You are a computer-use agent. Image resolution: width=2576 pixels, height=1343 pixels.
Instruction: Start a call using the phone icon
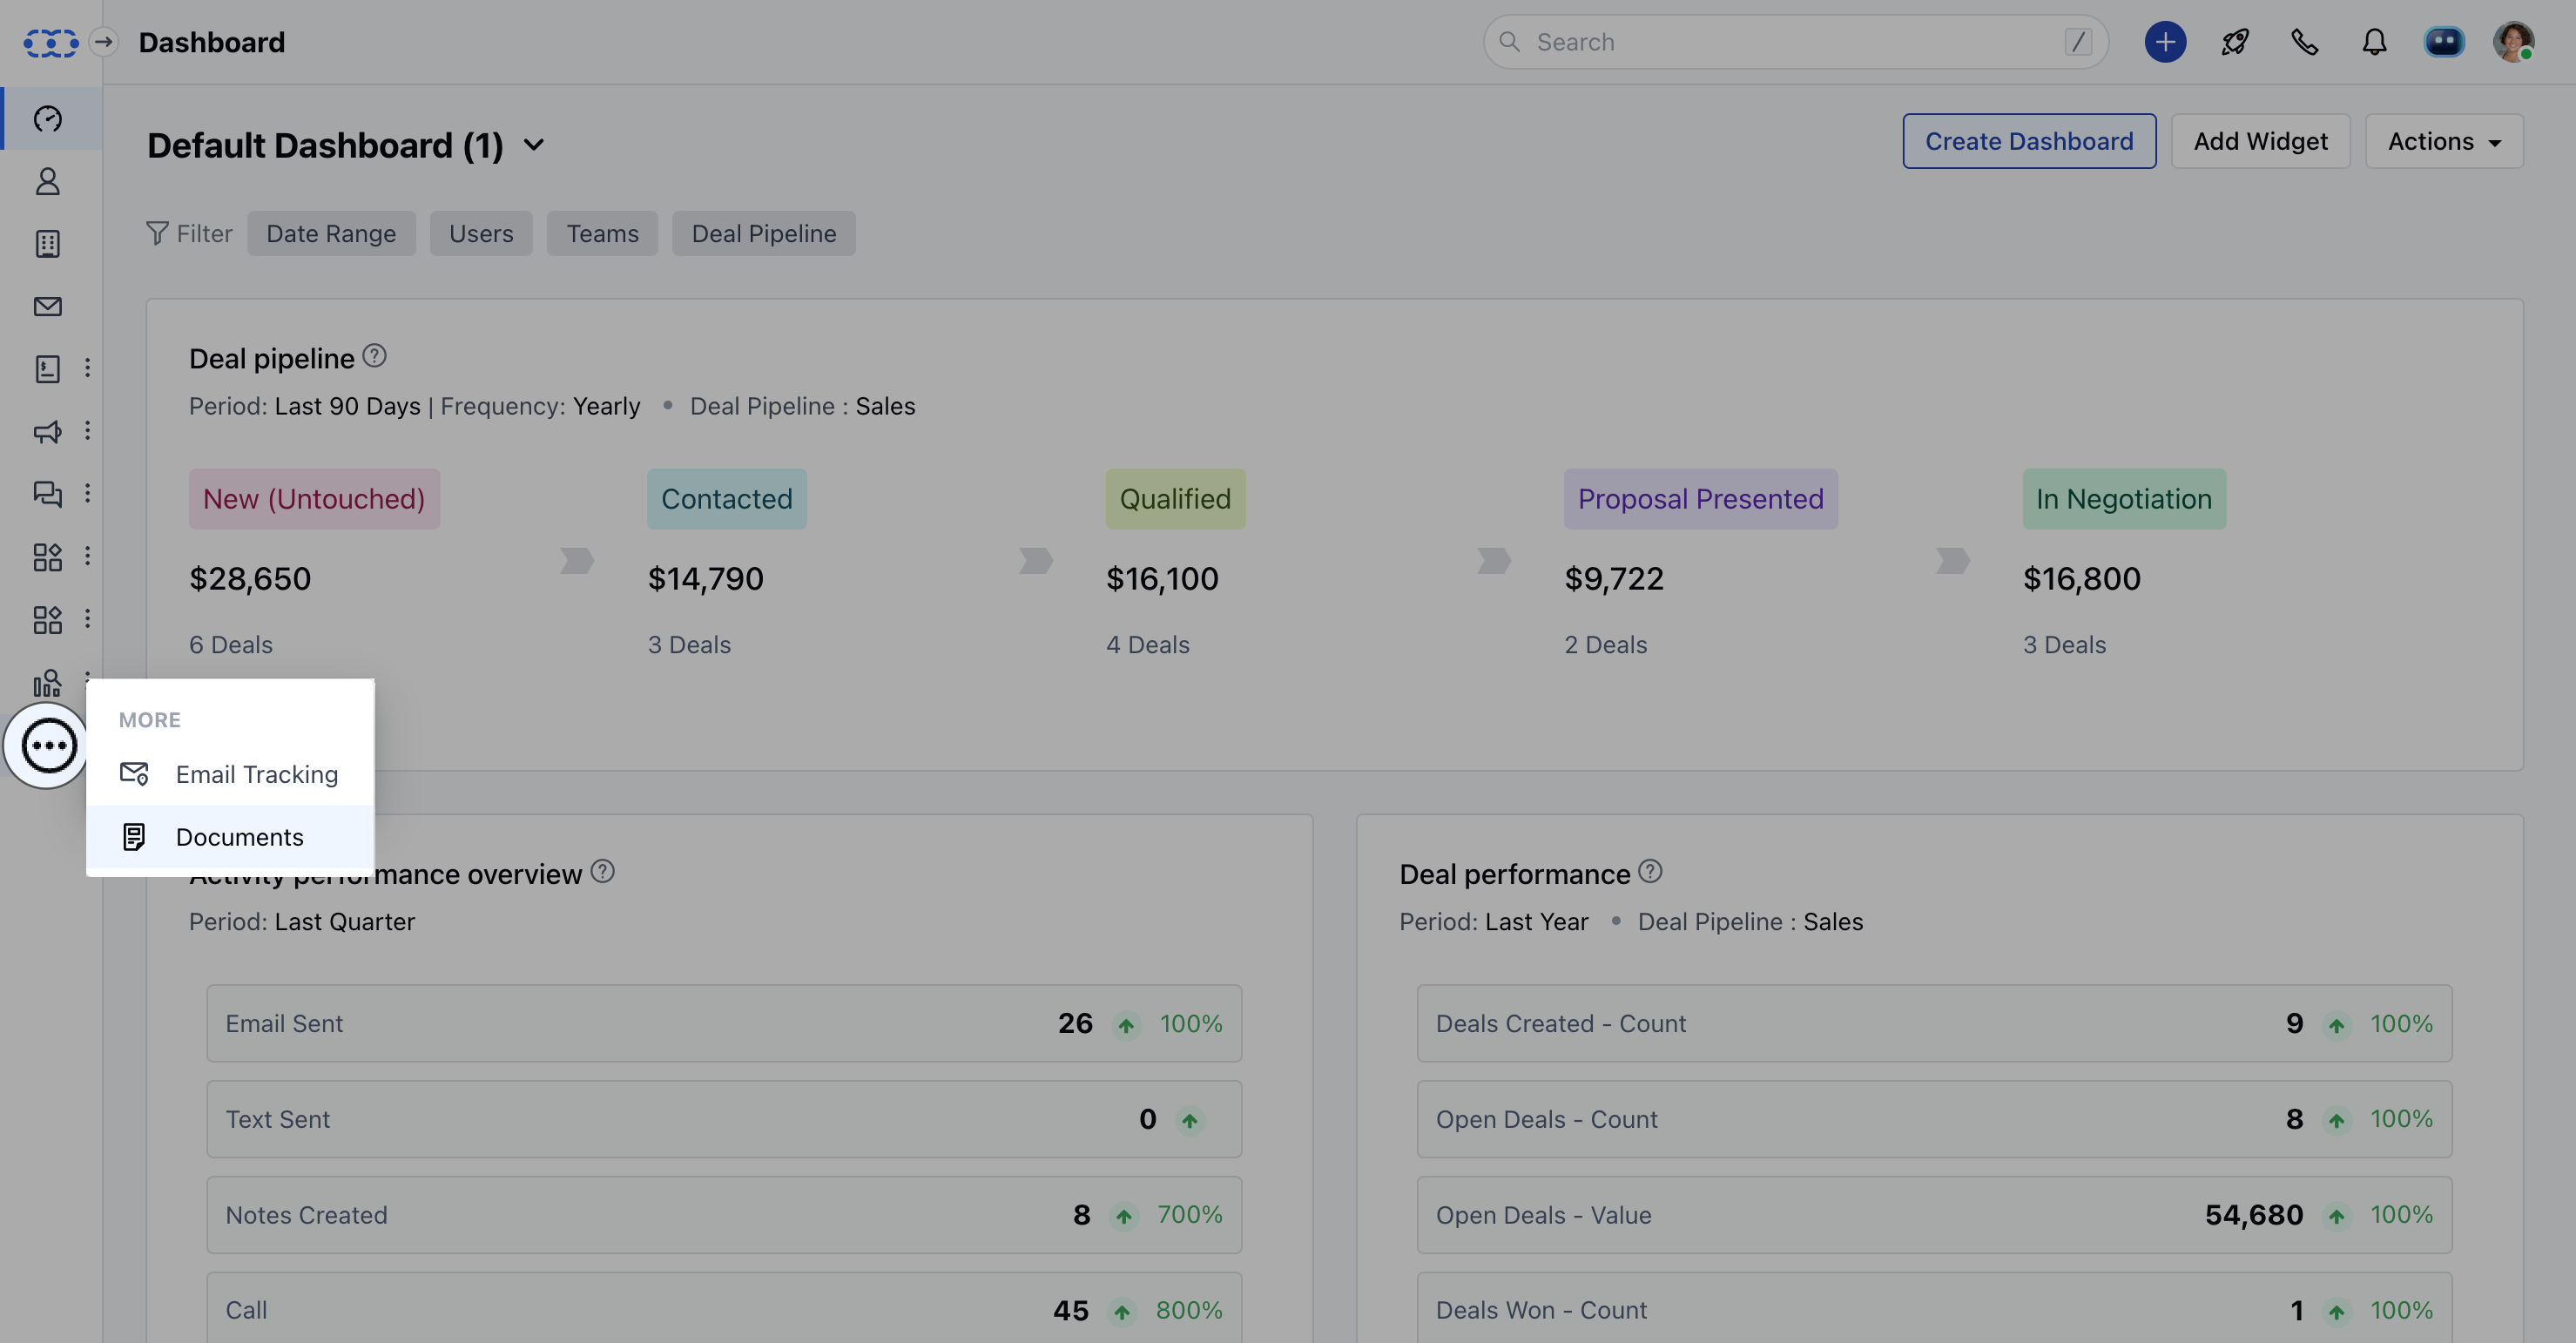click(2305, 42)
